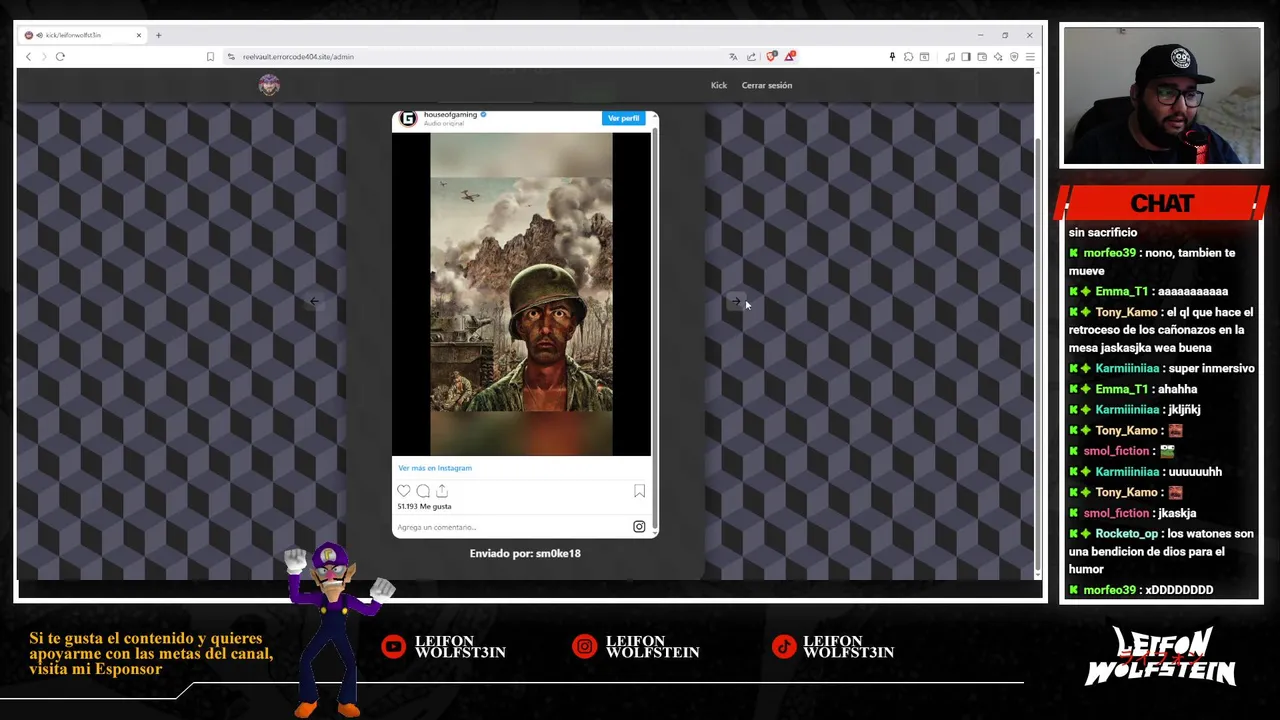Open Ver más en Instagram link

435,468
